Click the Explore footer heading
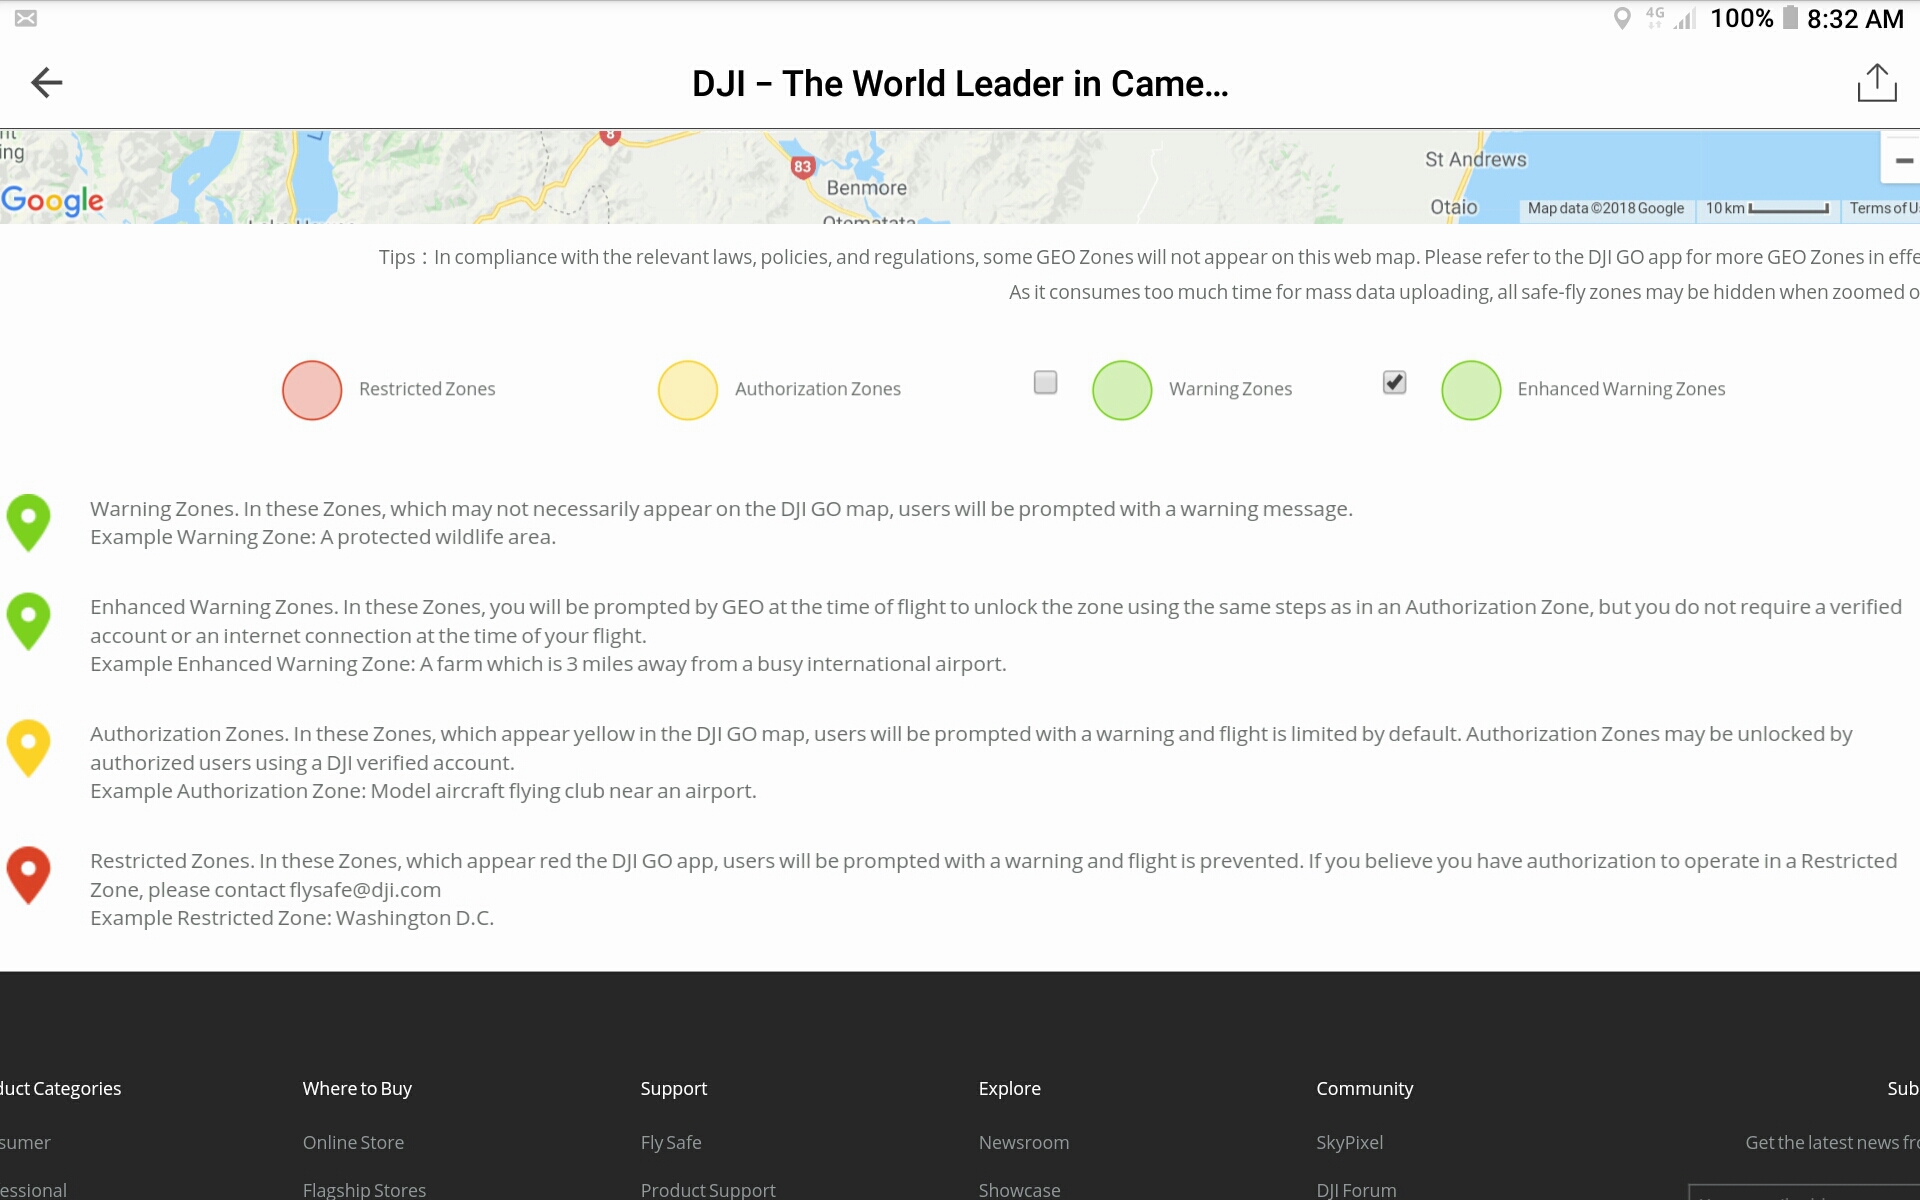 [1010, 1088]
